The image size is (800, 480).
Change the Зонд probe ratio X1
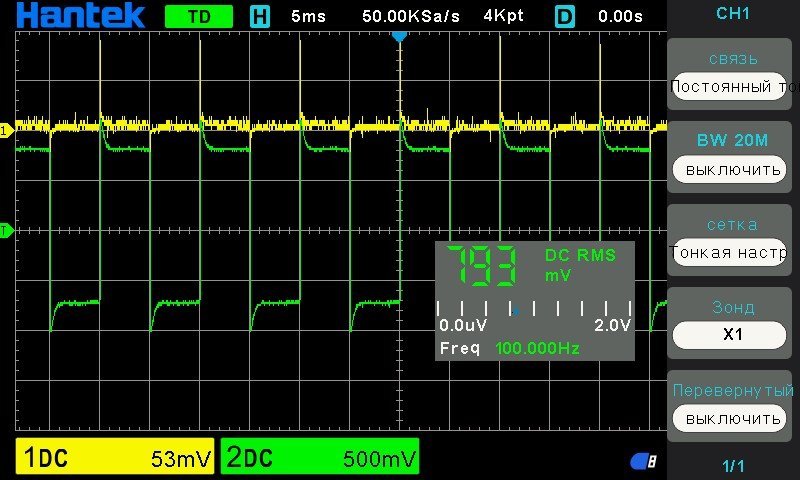pyautogui.click(x=730, y=335)
